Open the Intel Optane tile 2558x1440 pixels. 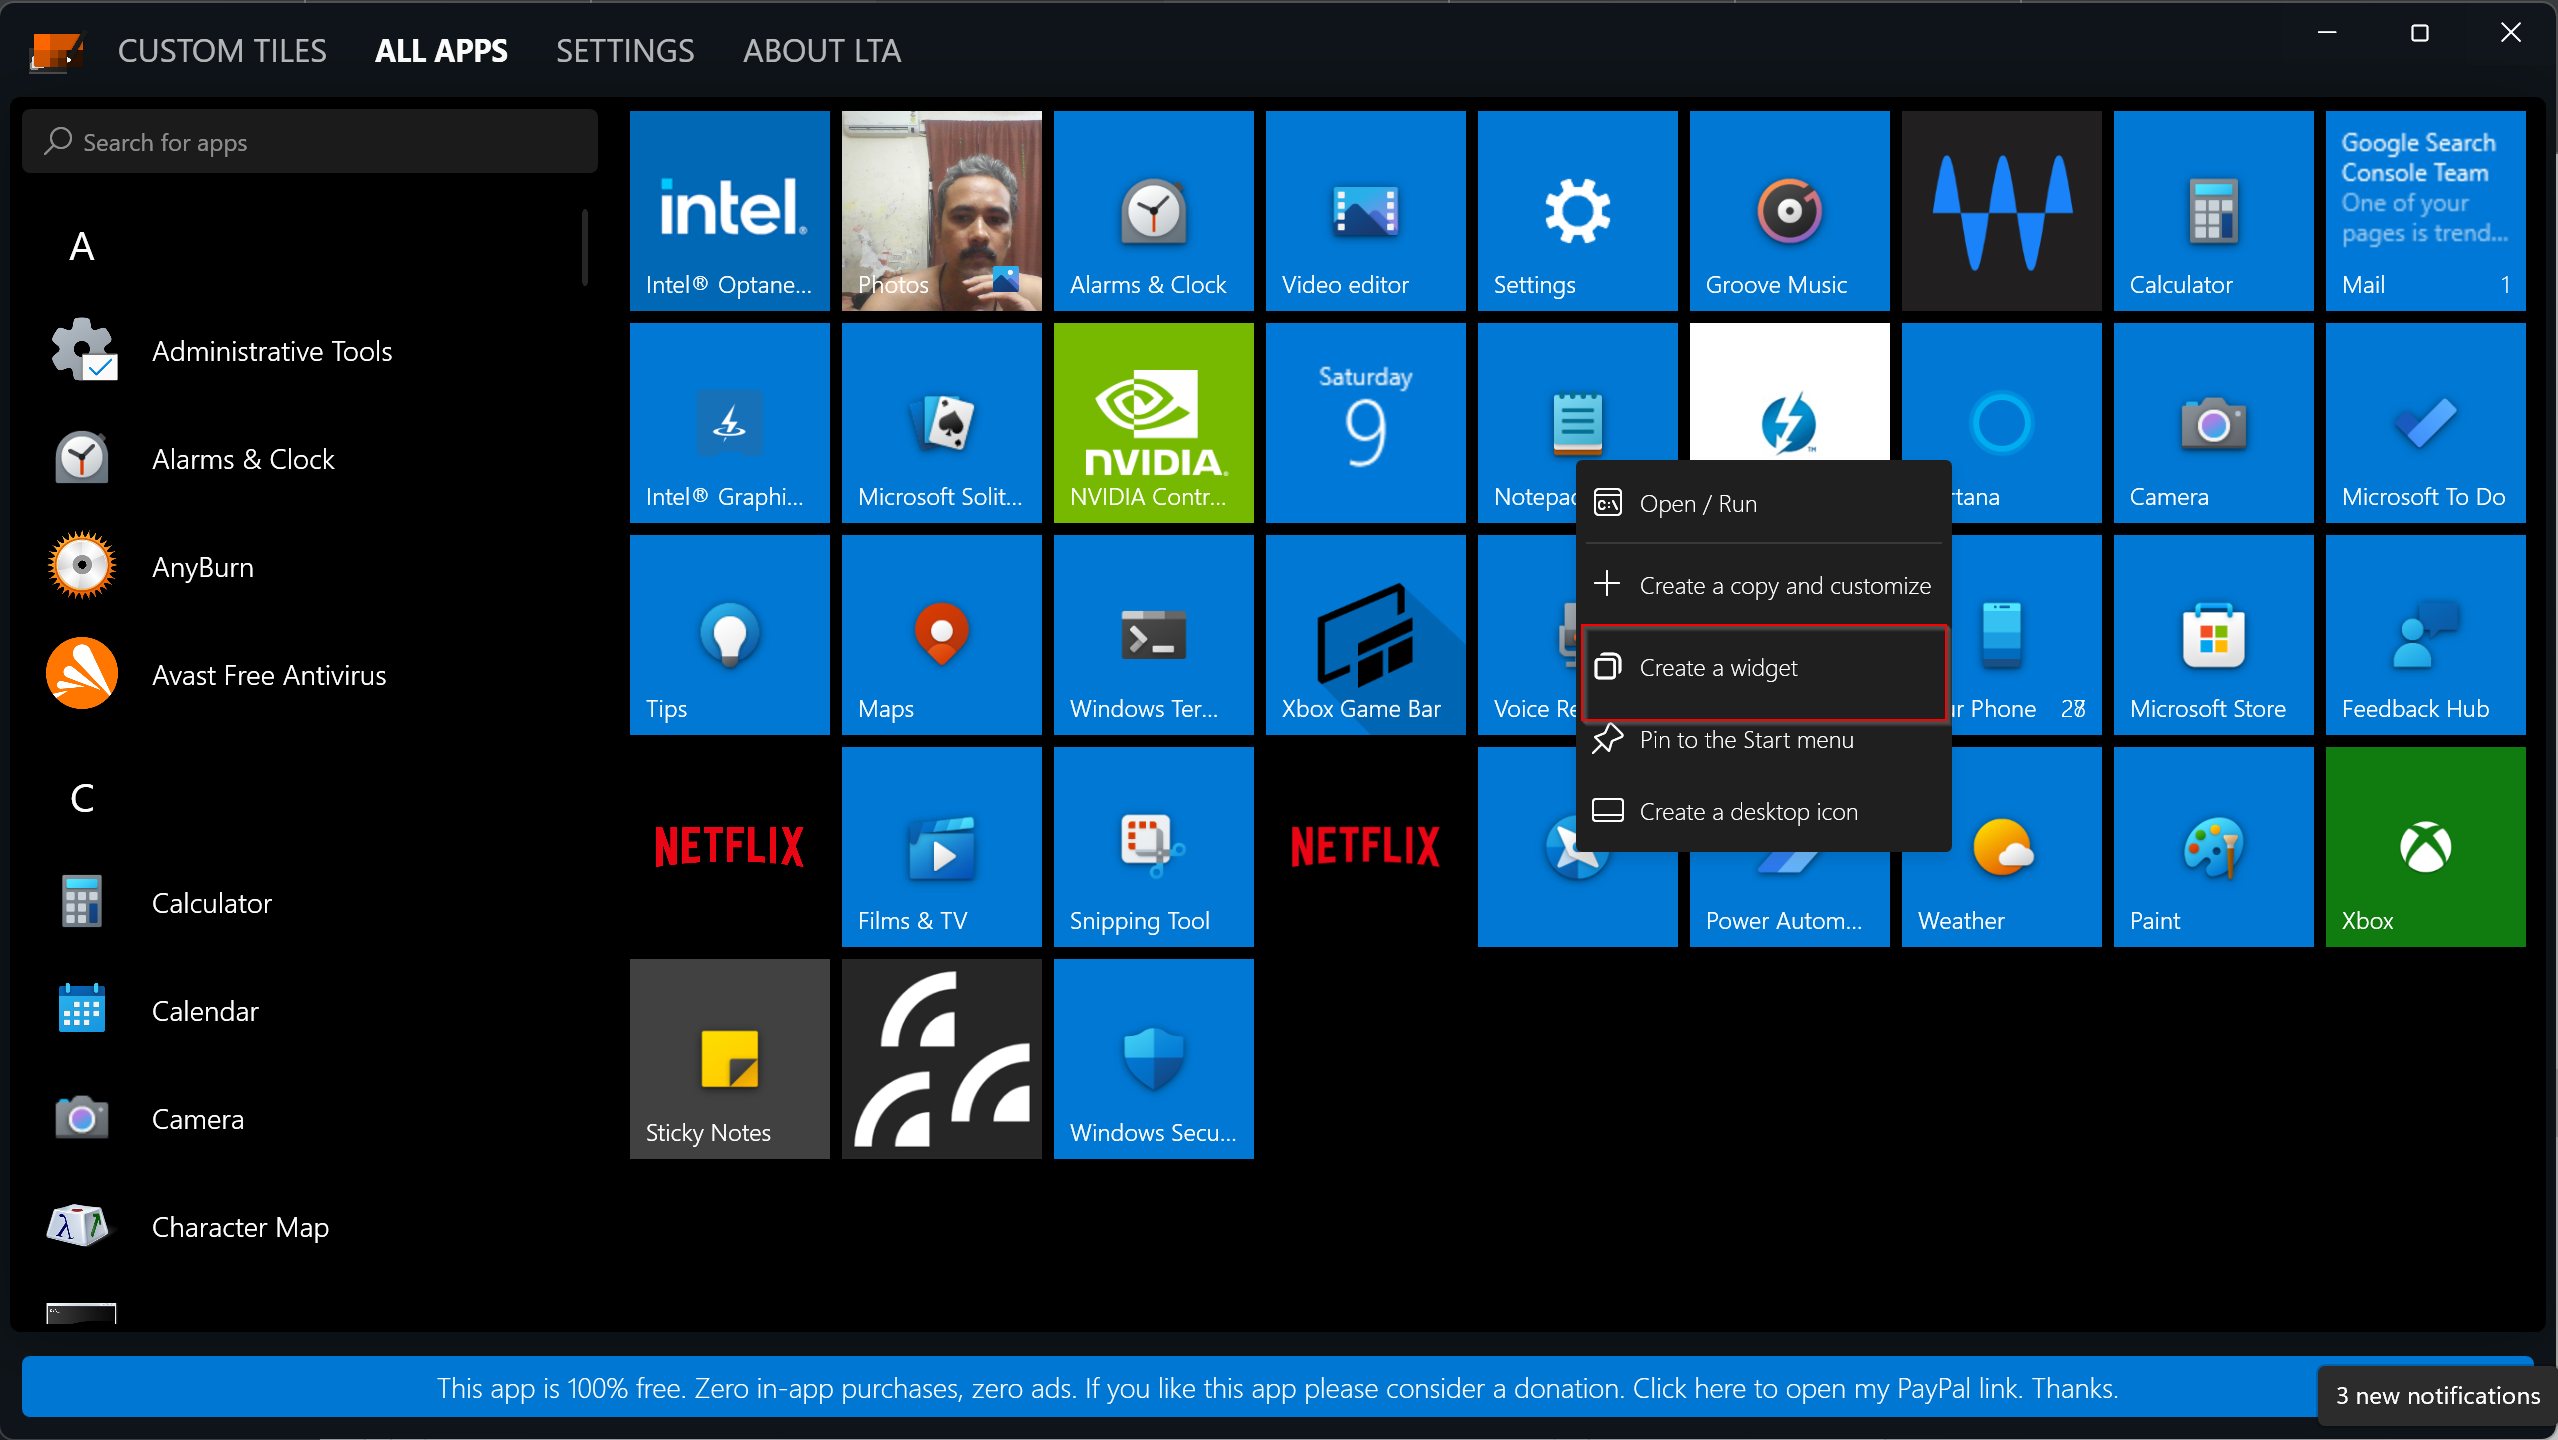click(x=729, y=211)
